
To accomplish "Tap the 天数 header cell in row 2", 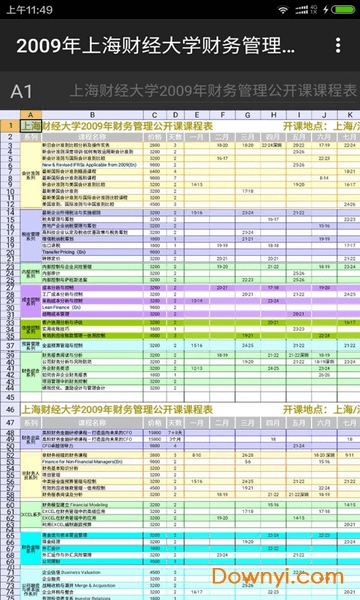I will (x=175, y=137).
